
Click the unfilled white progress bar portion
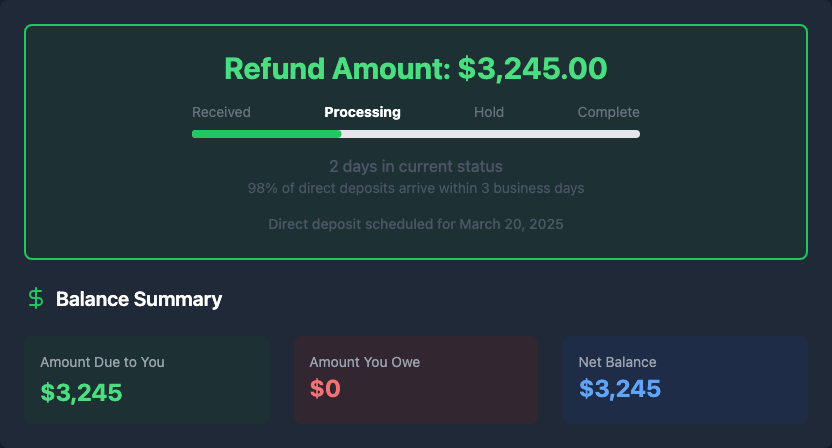(x=490, y=134)
